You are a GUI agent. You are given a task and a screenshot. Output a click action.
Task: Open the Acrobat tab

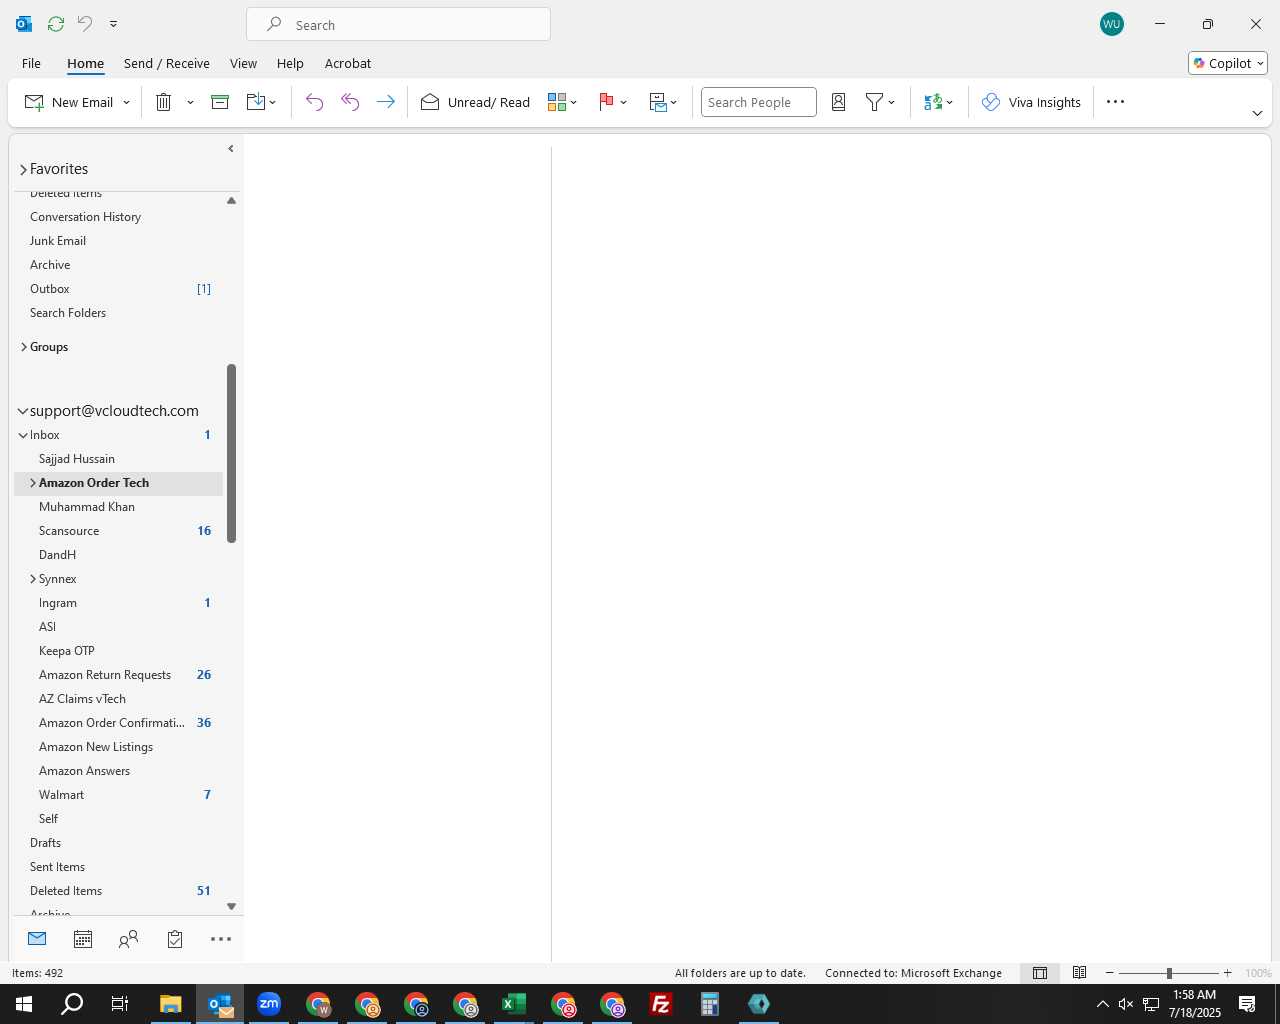tap(348, 63)
